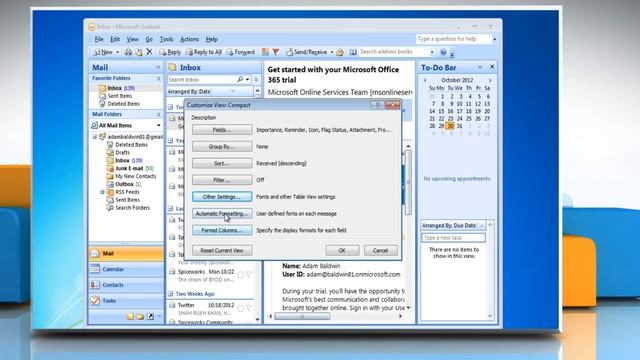Image resolution: width=640 pixels, height=360 pixels.
Task: Click the Type a new task field
Action: click(x=453, y=238)
